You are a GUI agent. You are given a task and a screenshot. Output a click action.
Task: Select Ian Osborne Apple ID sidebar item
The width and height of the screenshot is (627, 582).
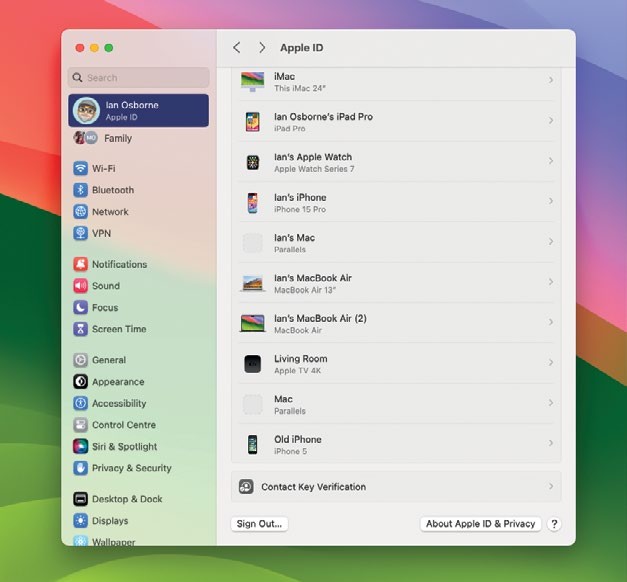138,110
